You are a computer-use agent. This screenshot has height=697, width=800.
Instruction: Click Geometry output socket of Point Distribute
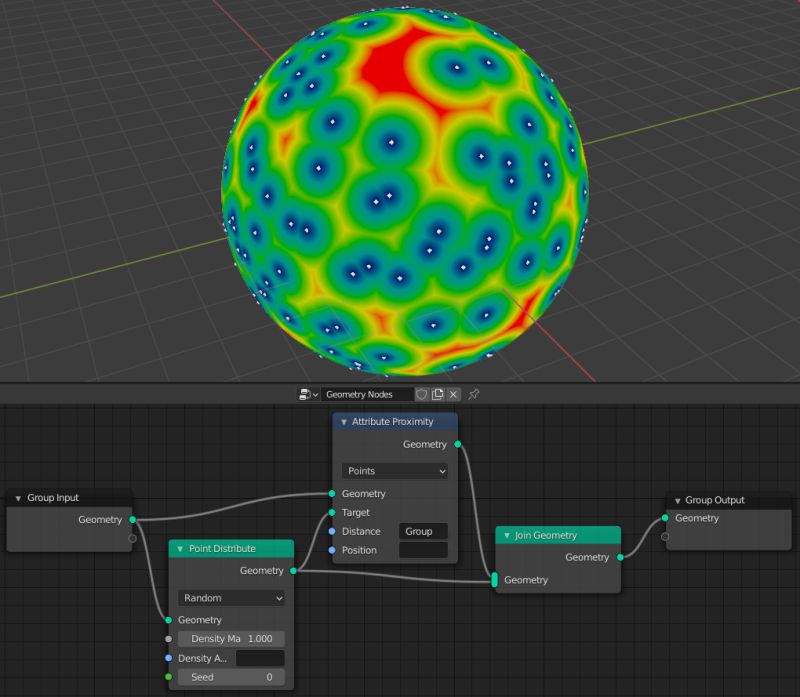click(292, 571)
